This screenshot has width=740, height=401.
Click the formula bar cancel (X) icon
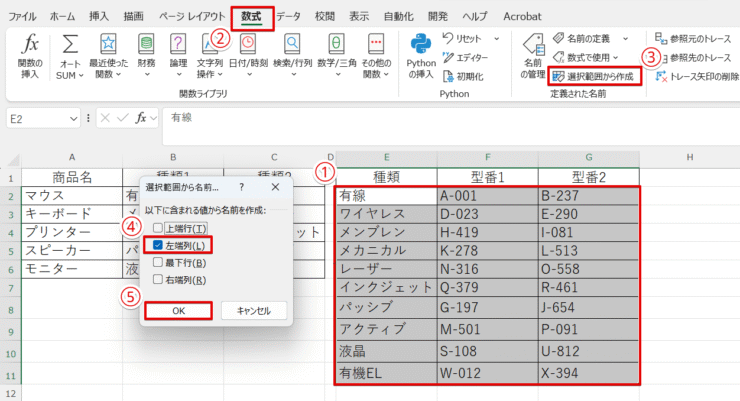click(x=105, y=118)
